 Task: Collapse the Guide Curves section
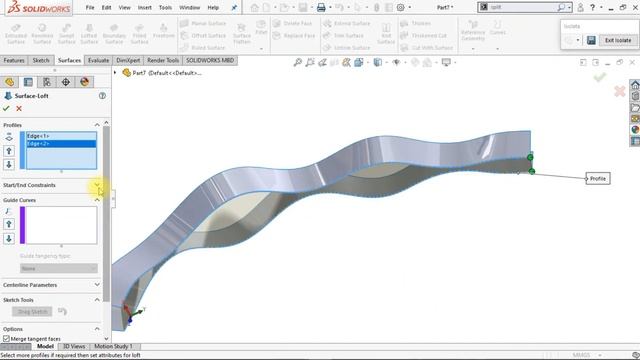97,200
